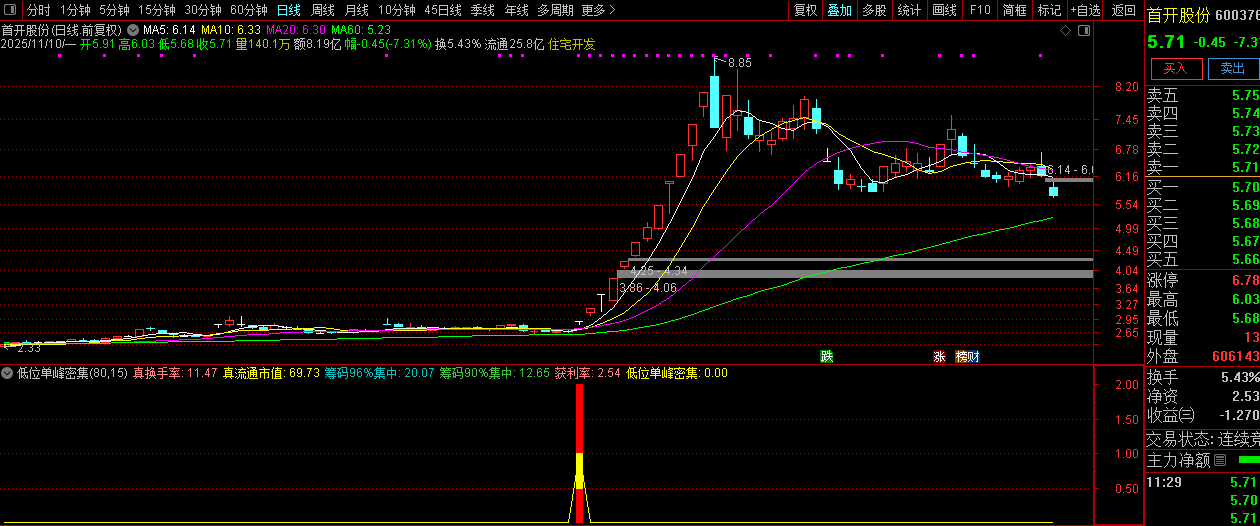Click the blue 卖出 sell button
The height and width of the screenshot is (526, 1260).
tap(1232, 68)
